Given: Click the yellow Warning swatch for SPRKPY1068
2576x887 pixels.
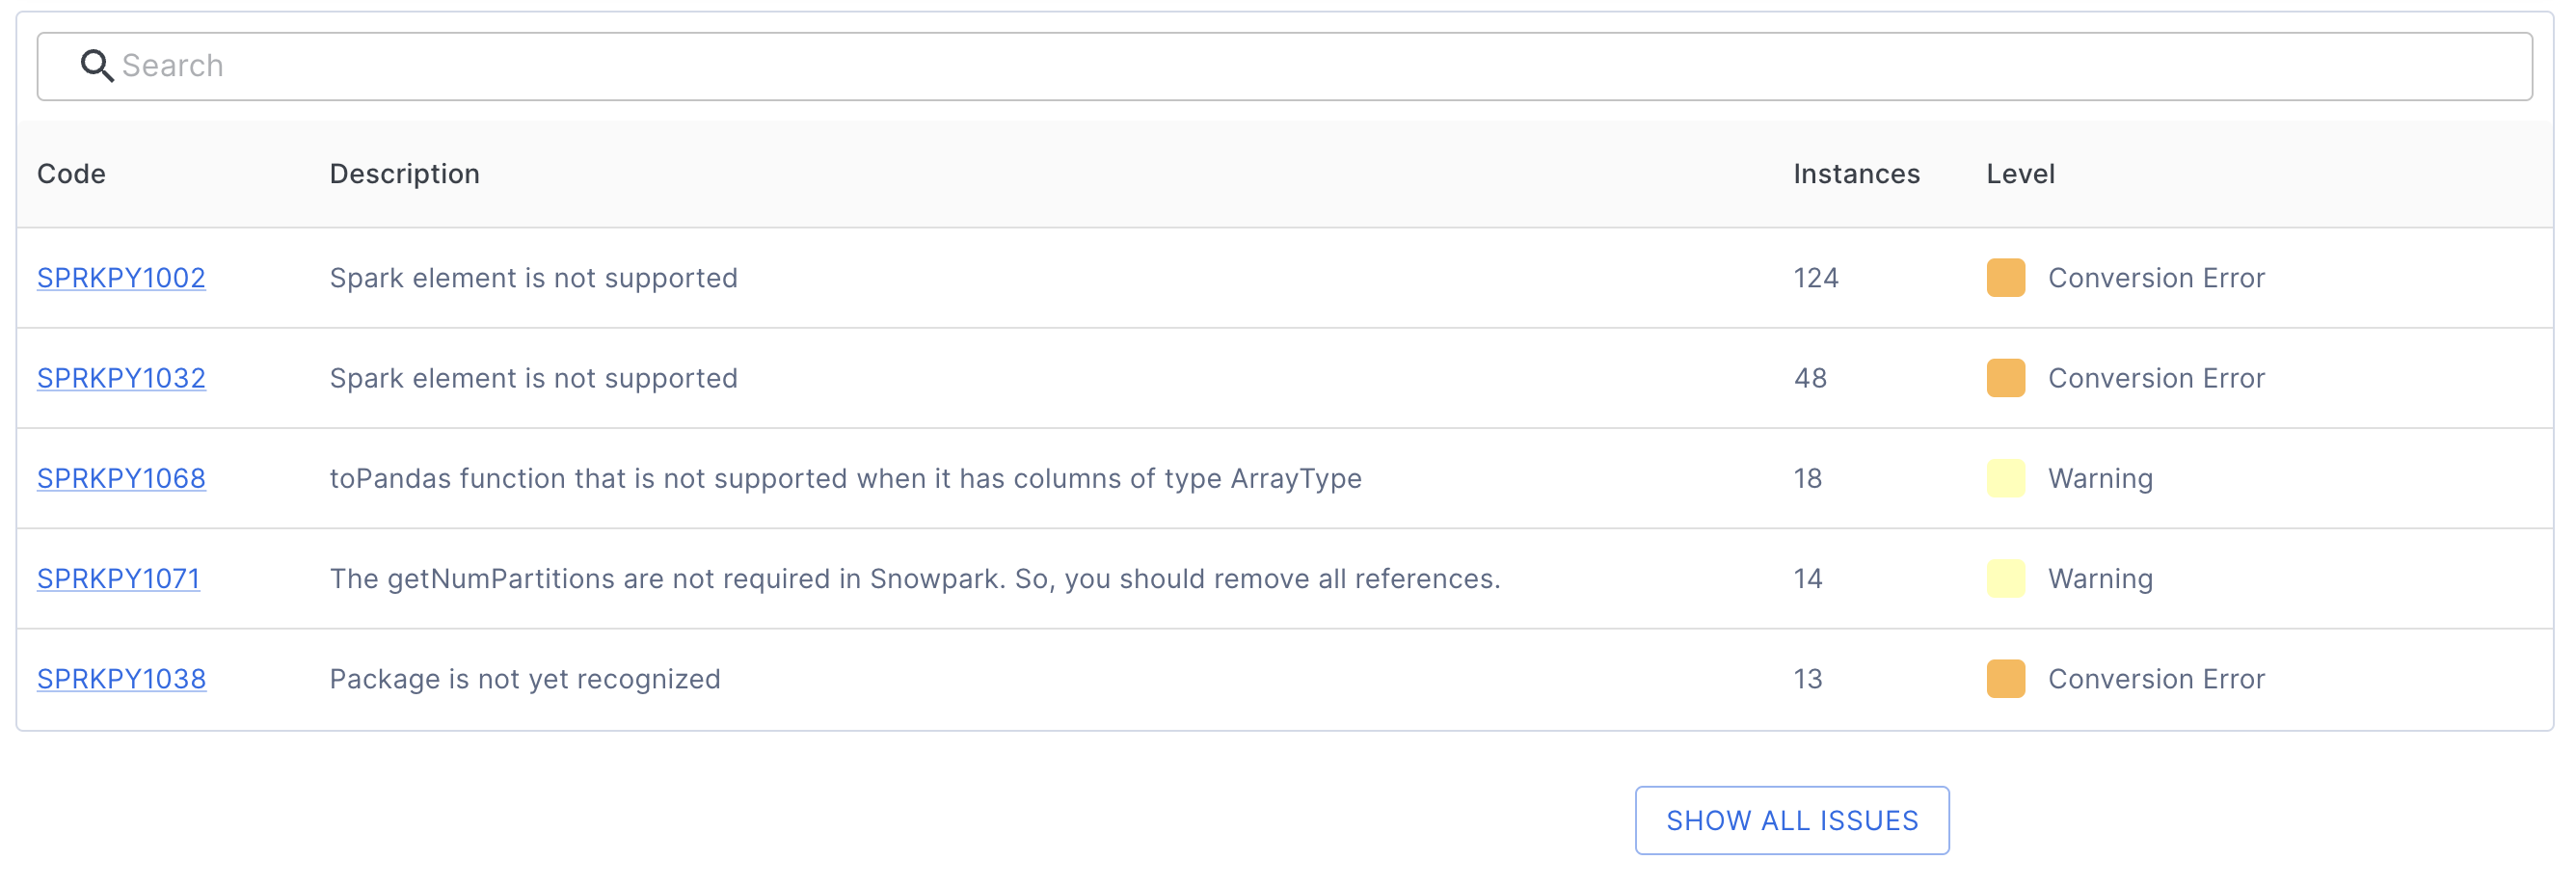Looking at the screenshot, I should pyautogui.click(x=2005, y=478).
